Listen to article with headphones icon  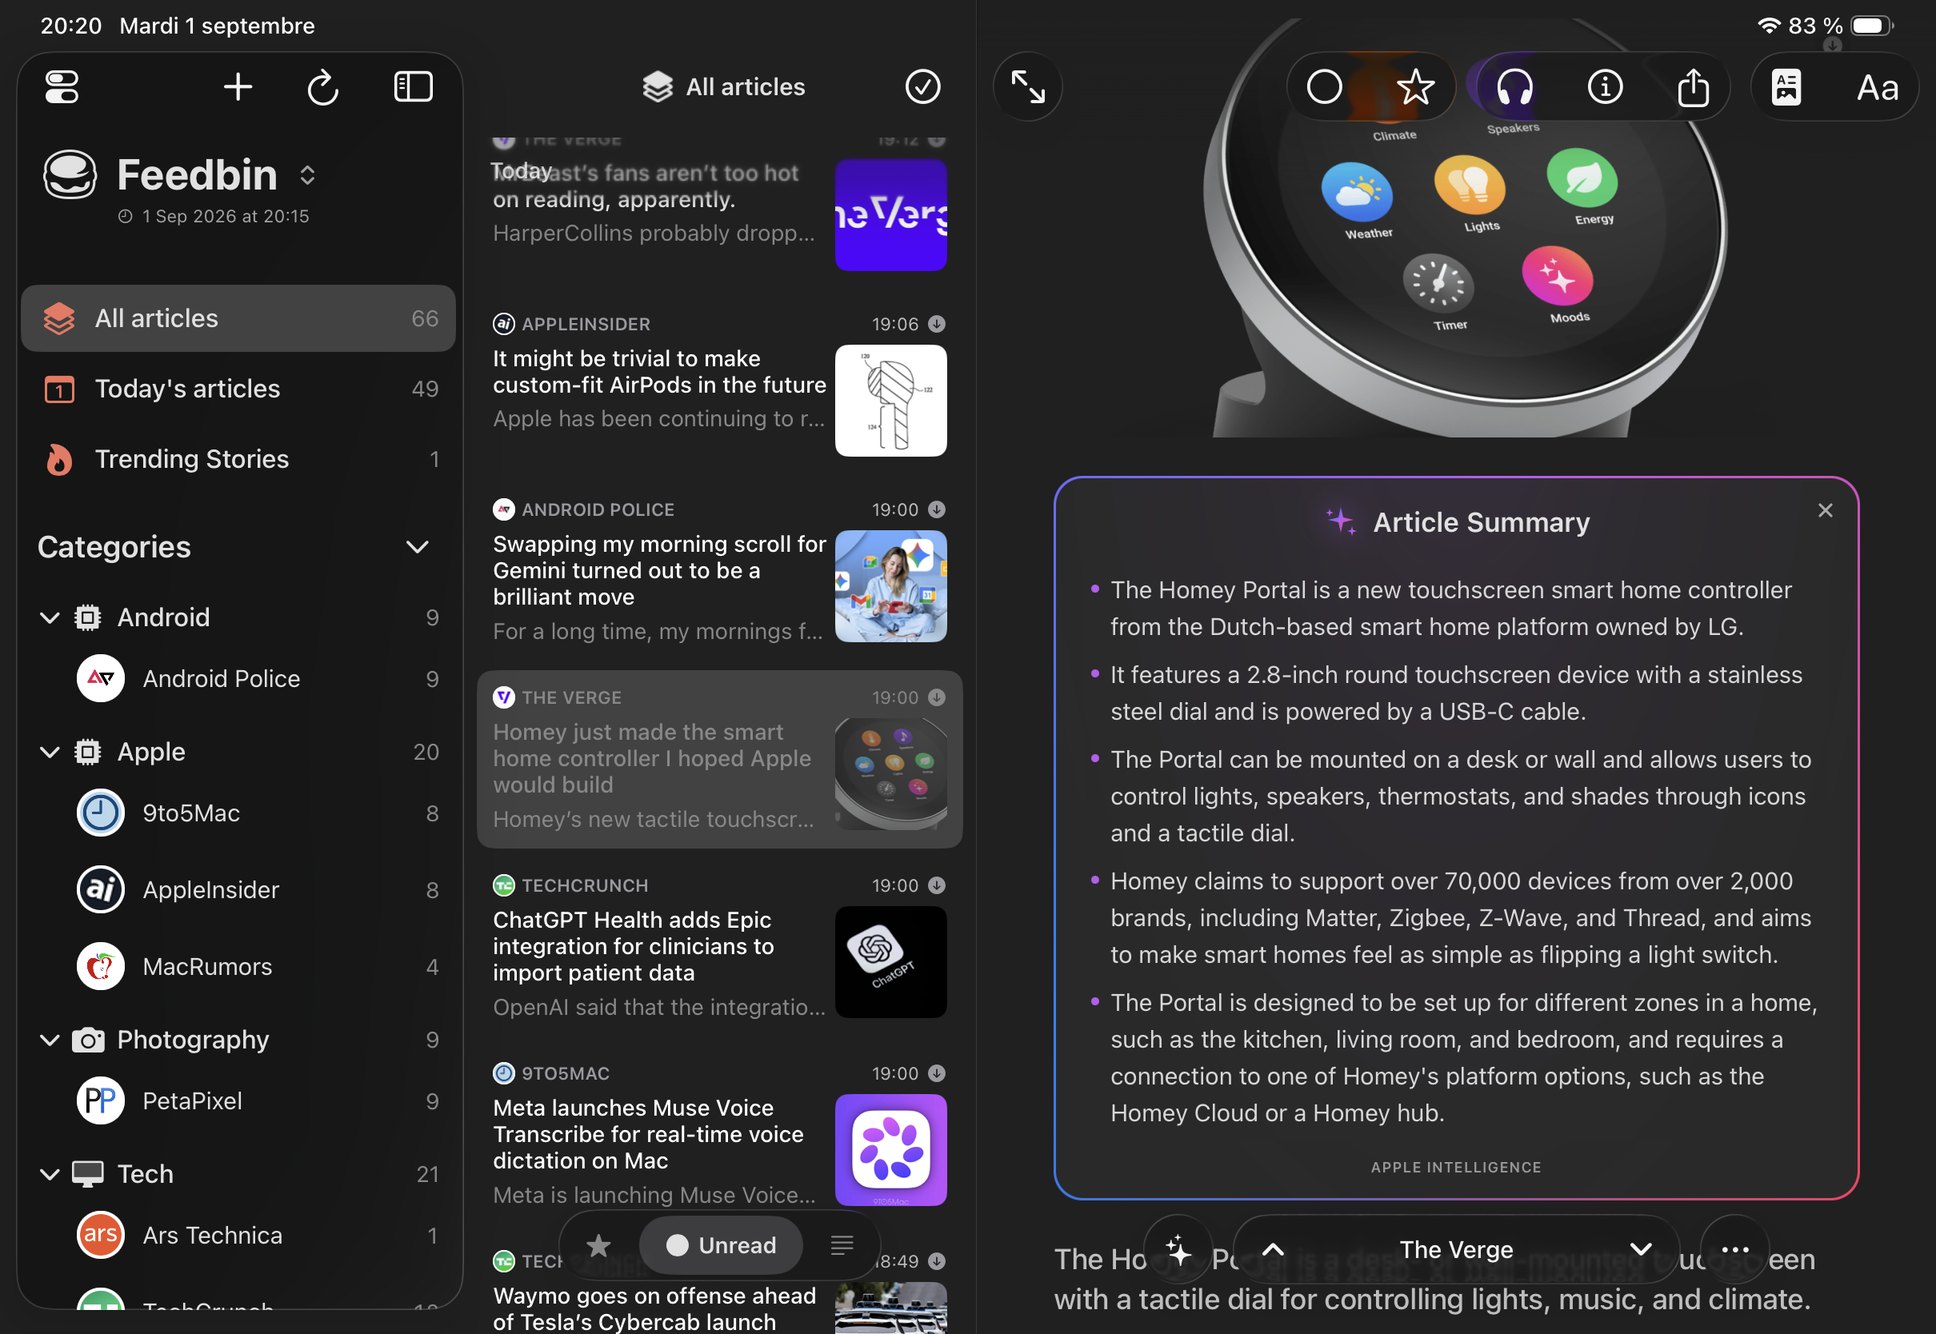coord(1514,87)
